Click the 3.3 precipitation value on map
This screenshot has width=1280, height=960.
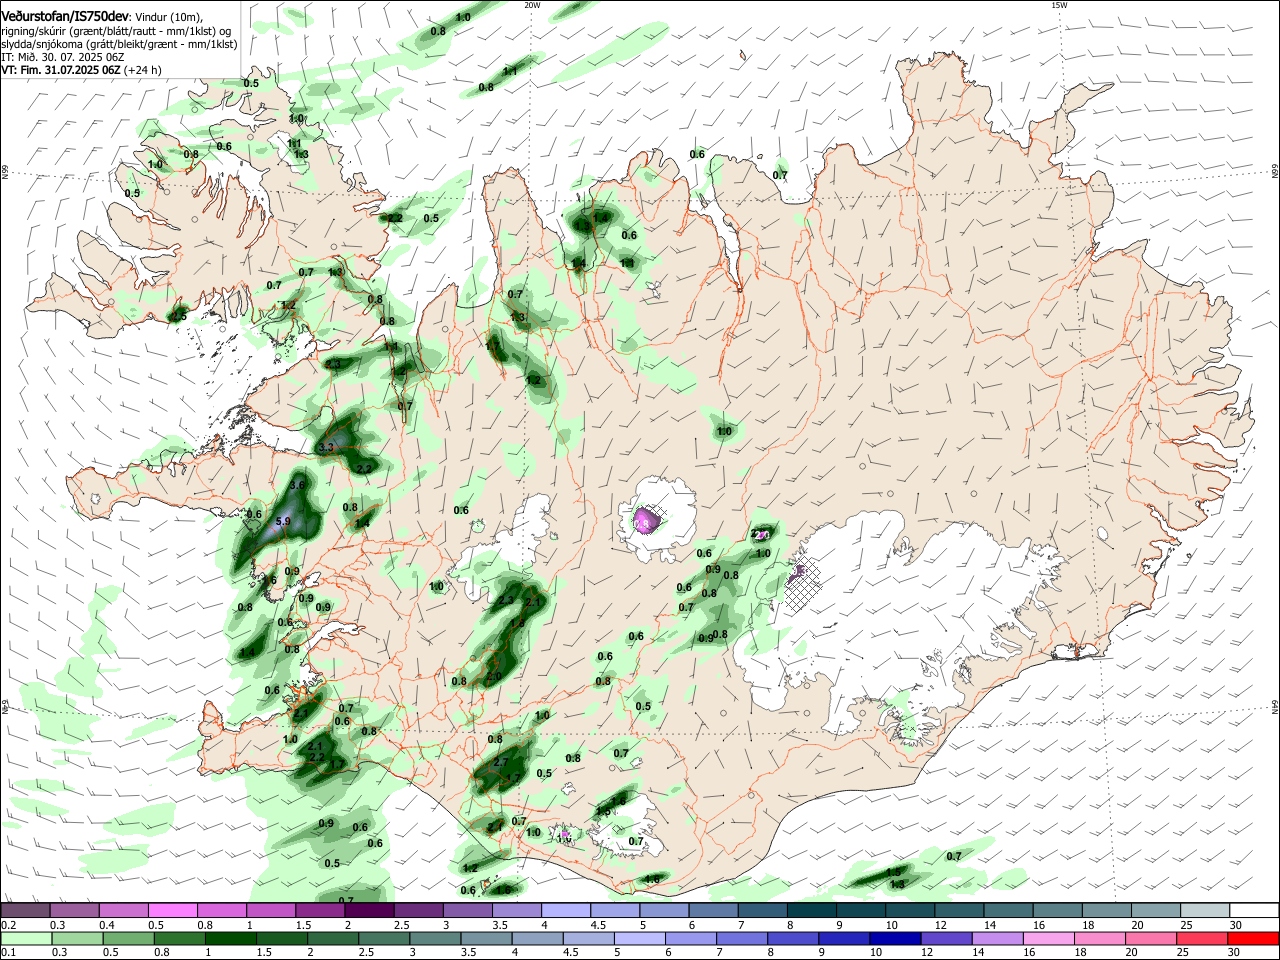pyautogui.click(x=326, y=447)
